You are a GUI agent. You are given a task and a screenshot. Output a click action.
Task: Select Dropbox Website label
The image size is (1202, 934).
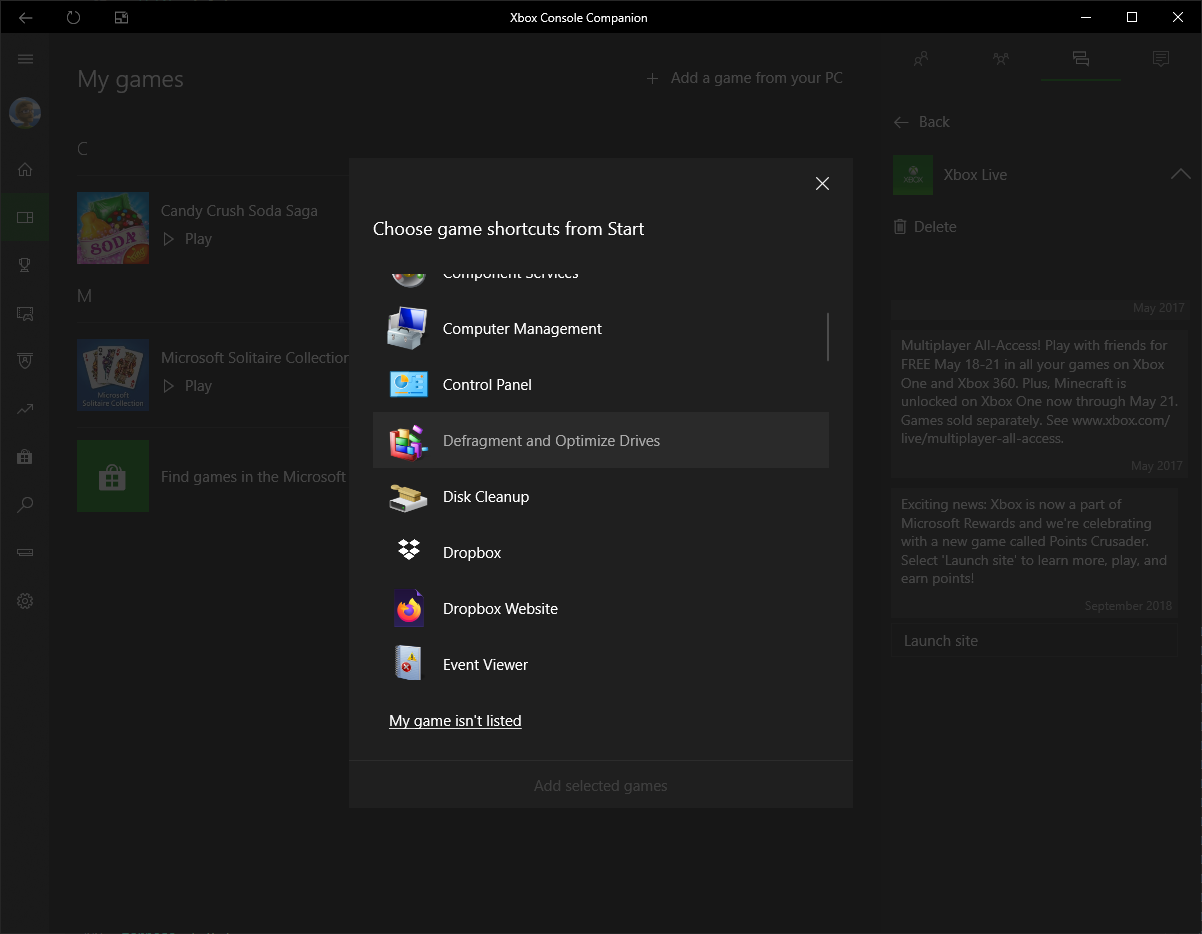[x=500, y=609]
